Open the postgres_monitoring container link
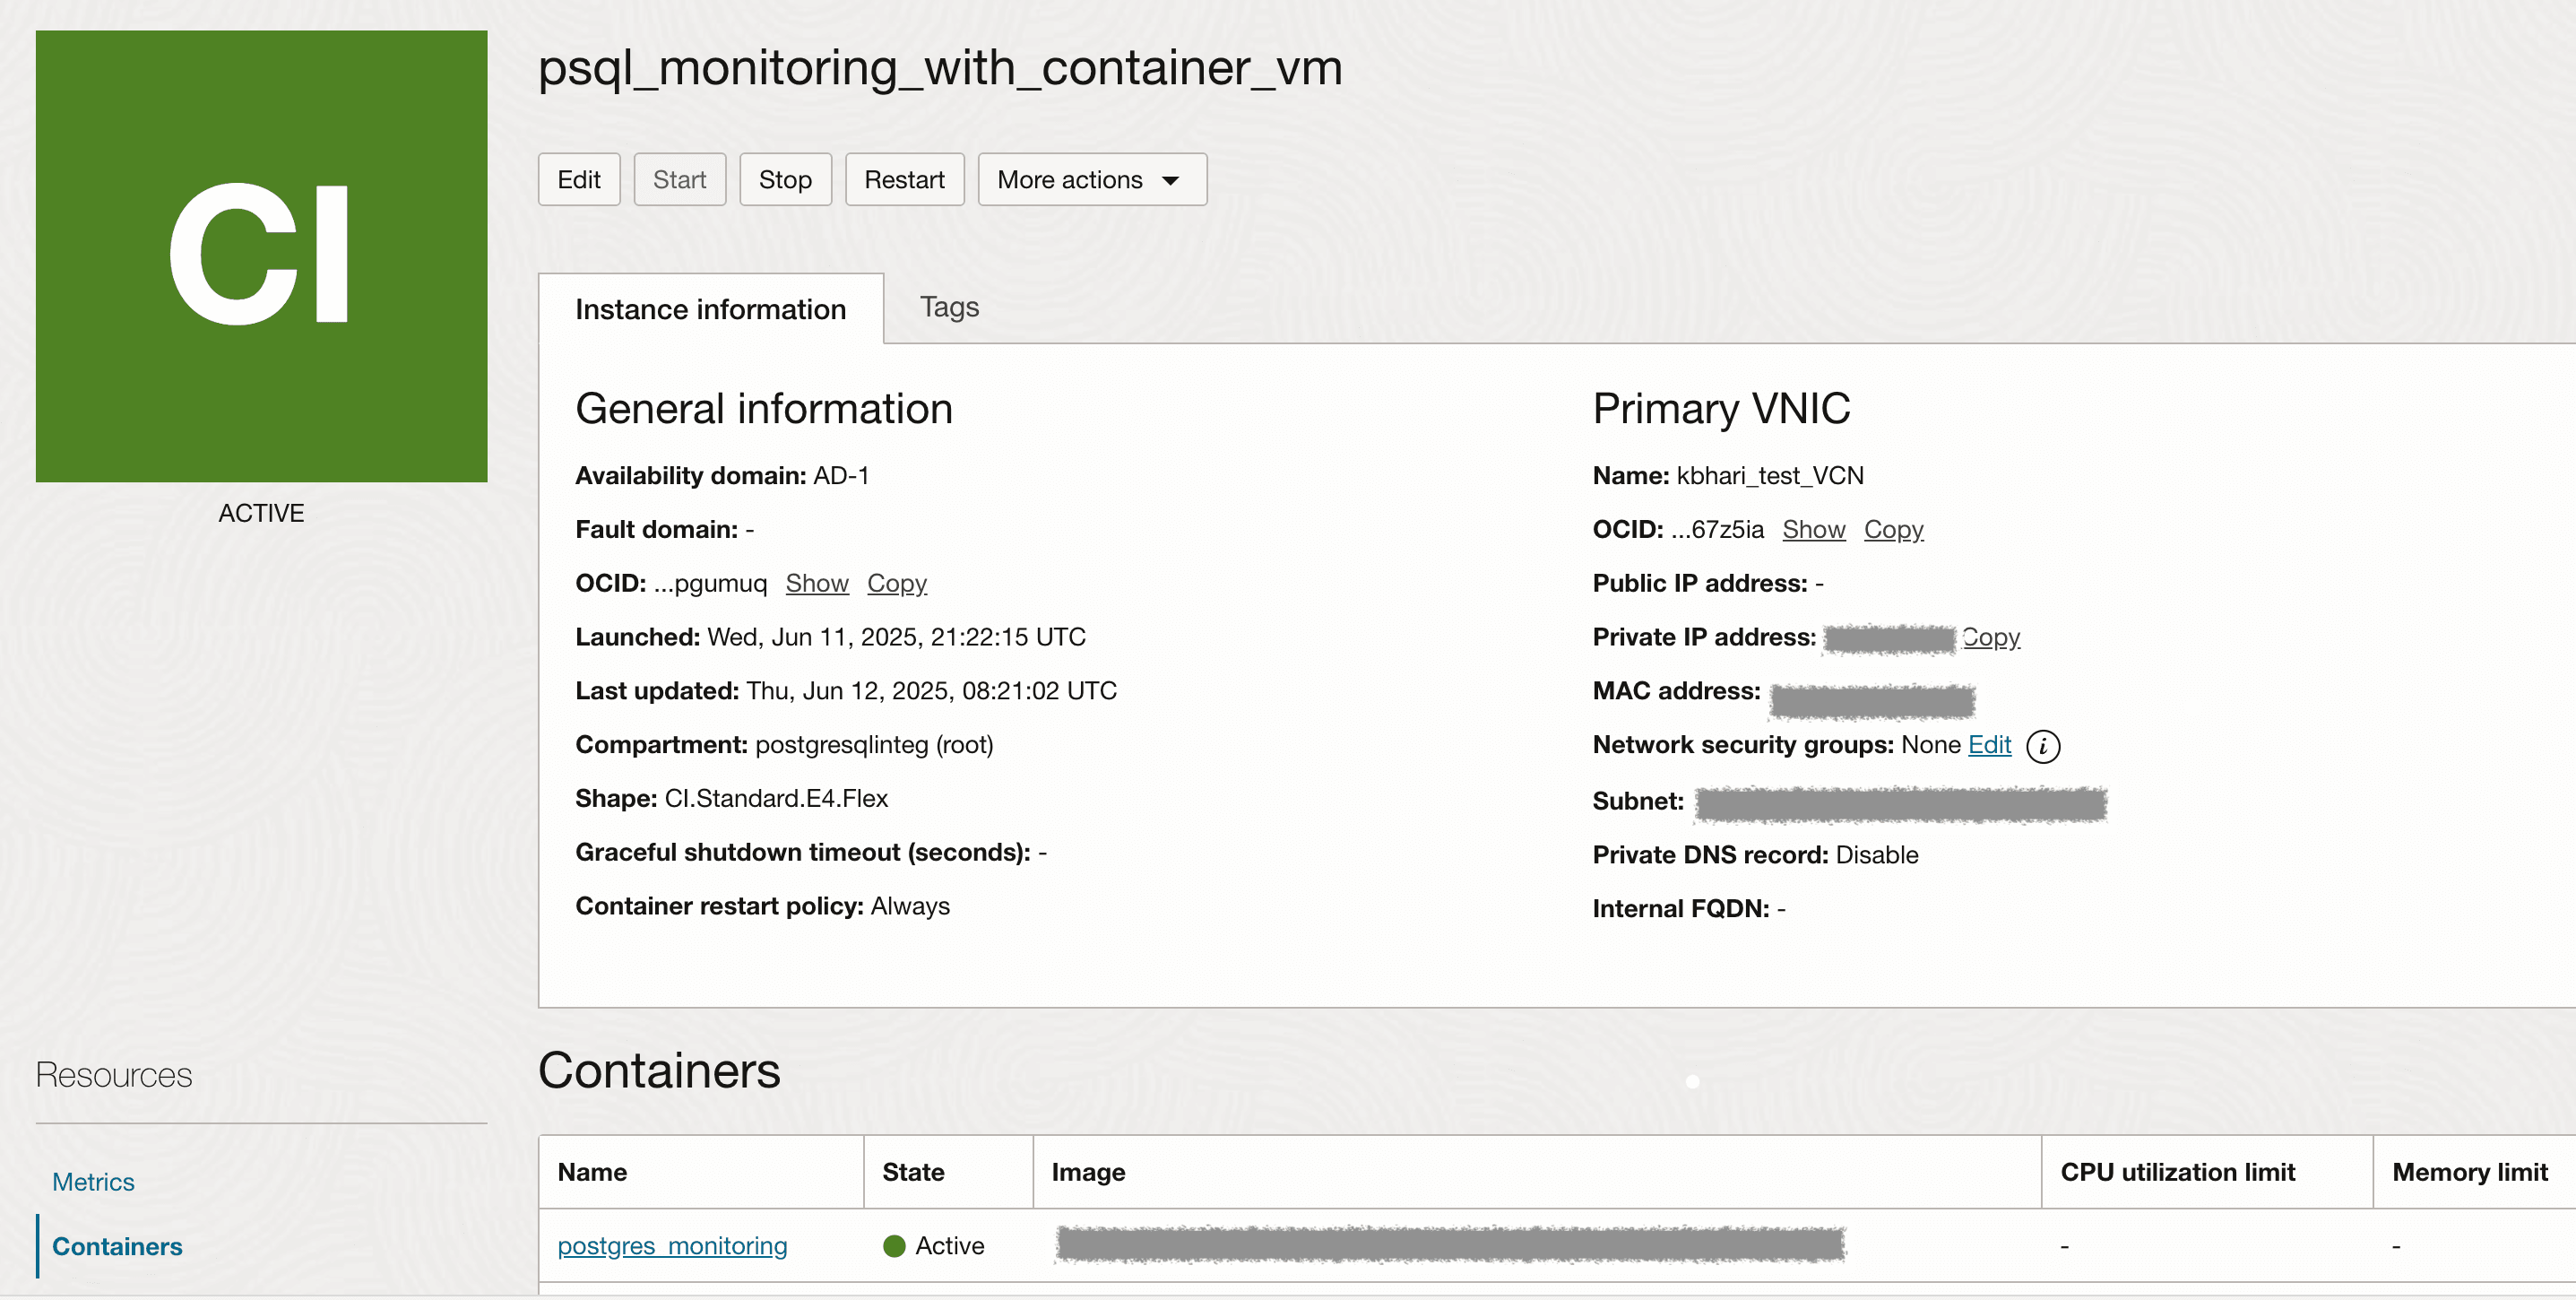 [672, 1246]
